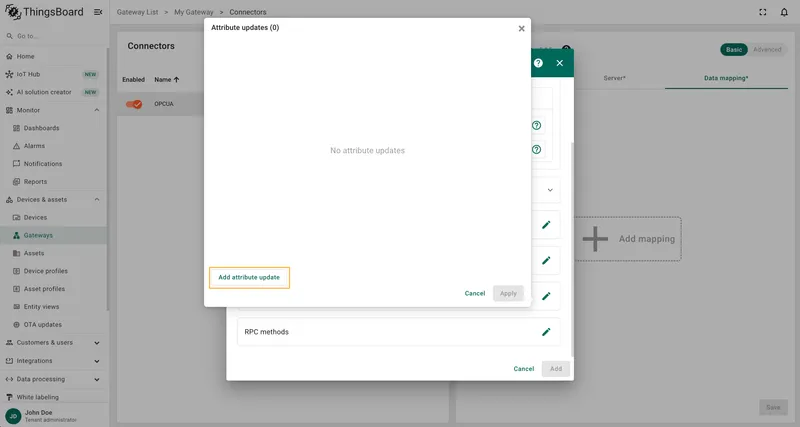Click the Assets icon
The width and height of the screenshot is (800, 427).
click(x=16, y=253)
